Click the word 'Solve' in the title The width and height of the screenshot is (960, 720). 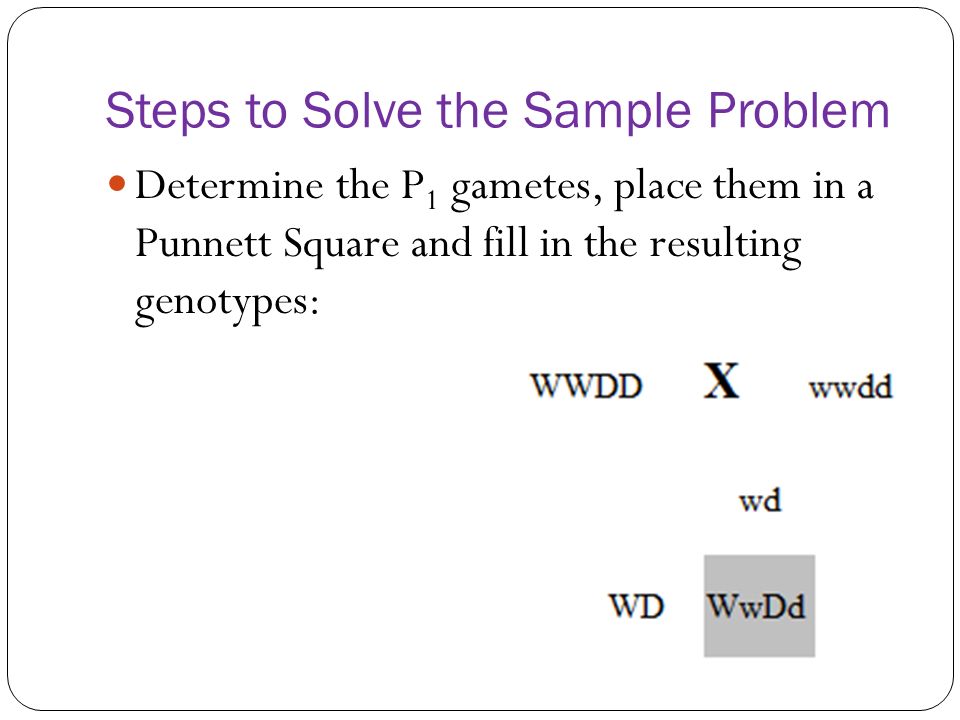(x=362, y=110)
